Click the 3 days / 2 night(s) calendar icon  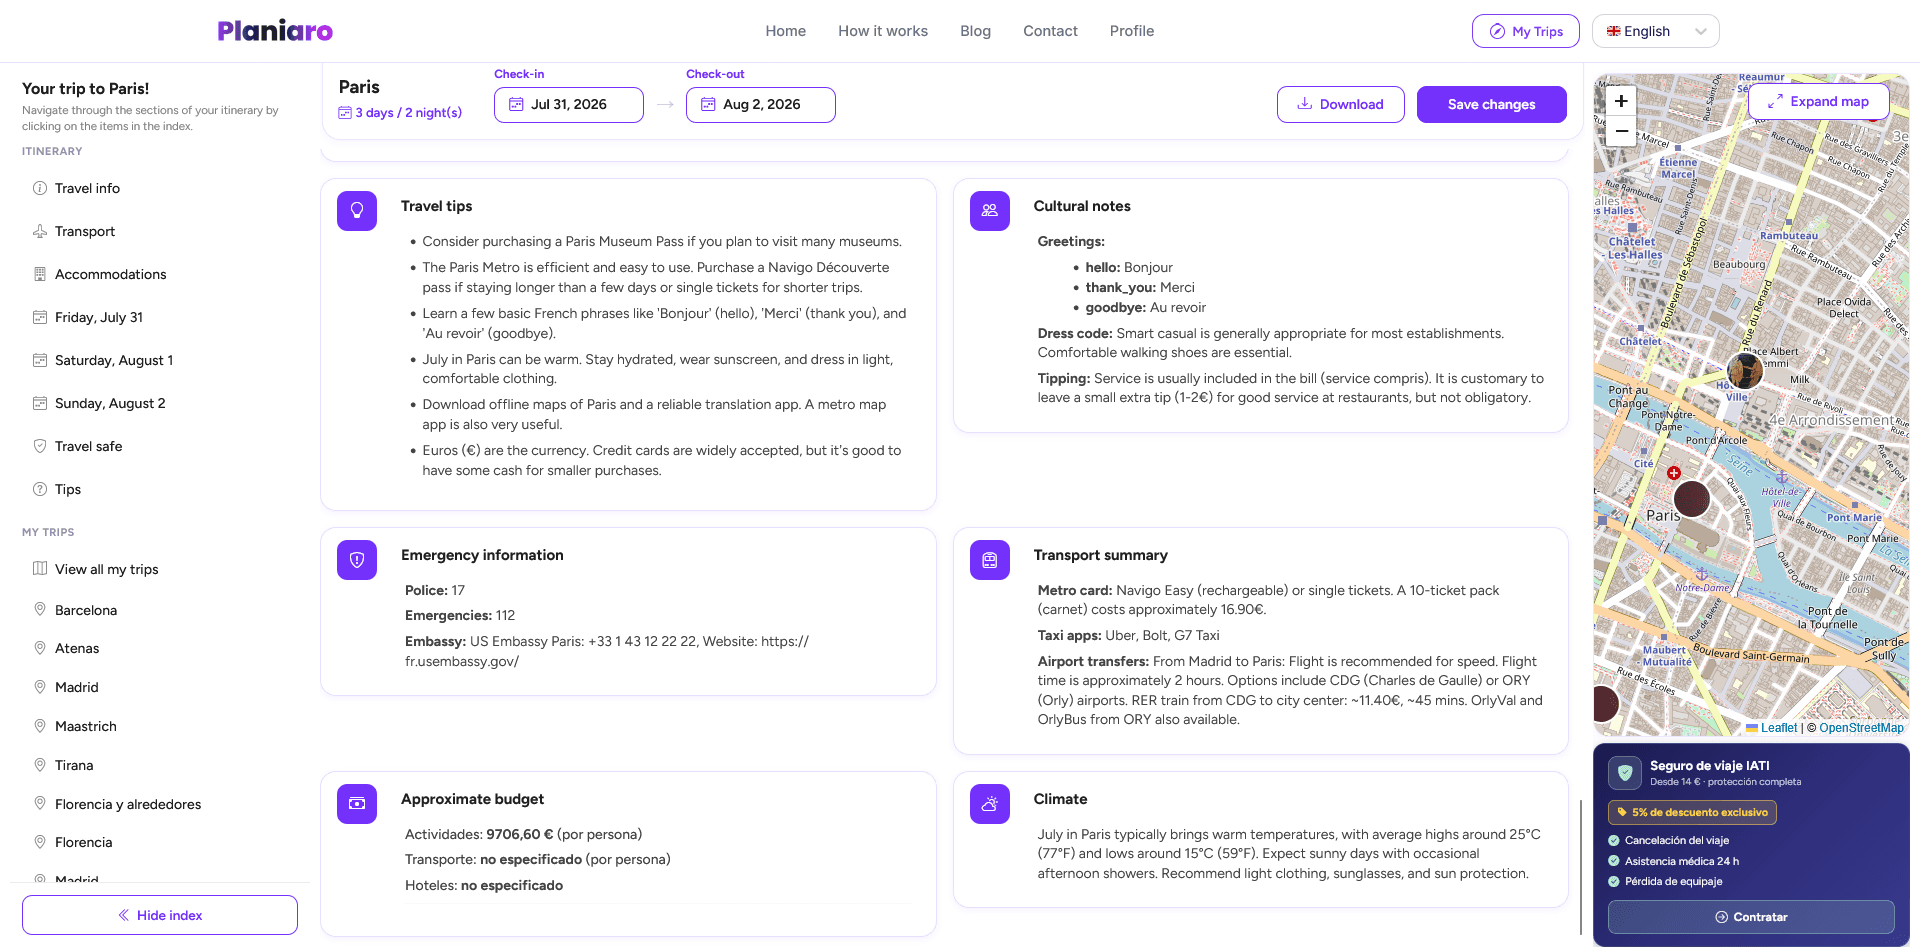(345, 113)
